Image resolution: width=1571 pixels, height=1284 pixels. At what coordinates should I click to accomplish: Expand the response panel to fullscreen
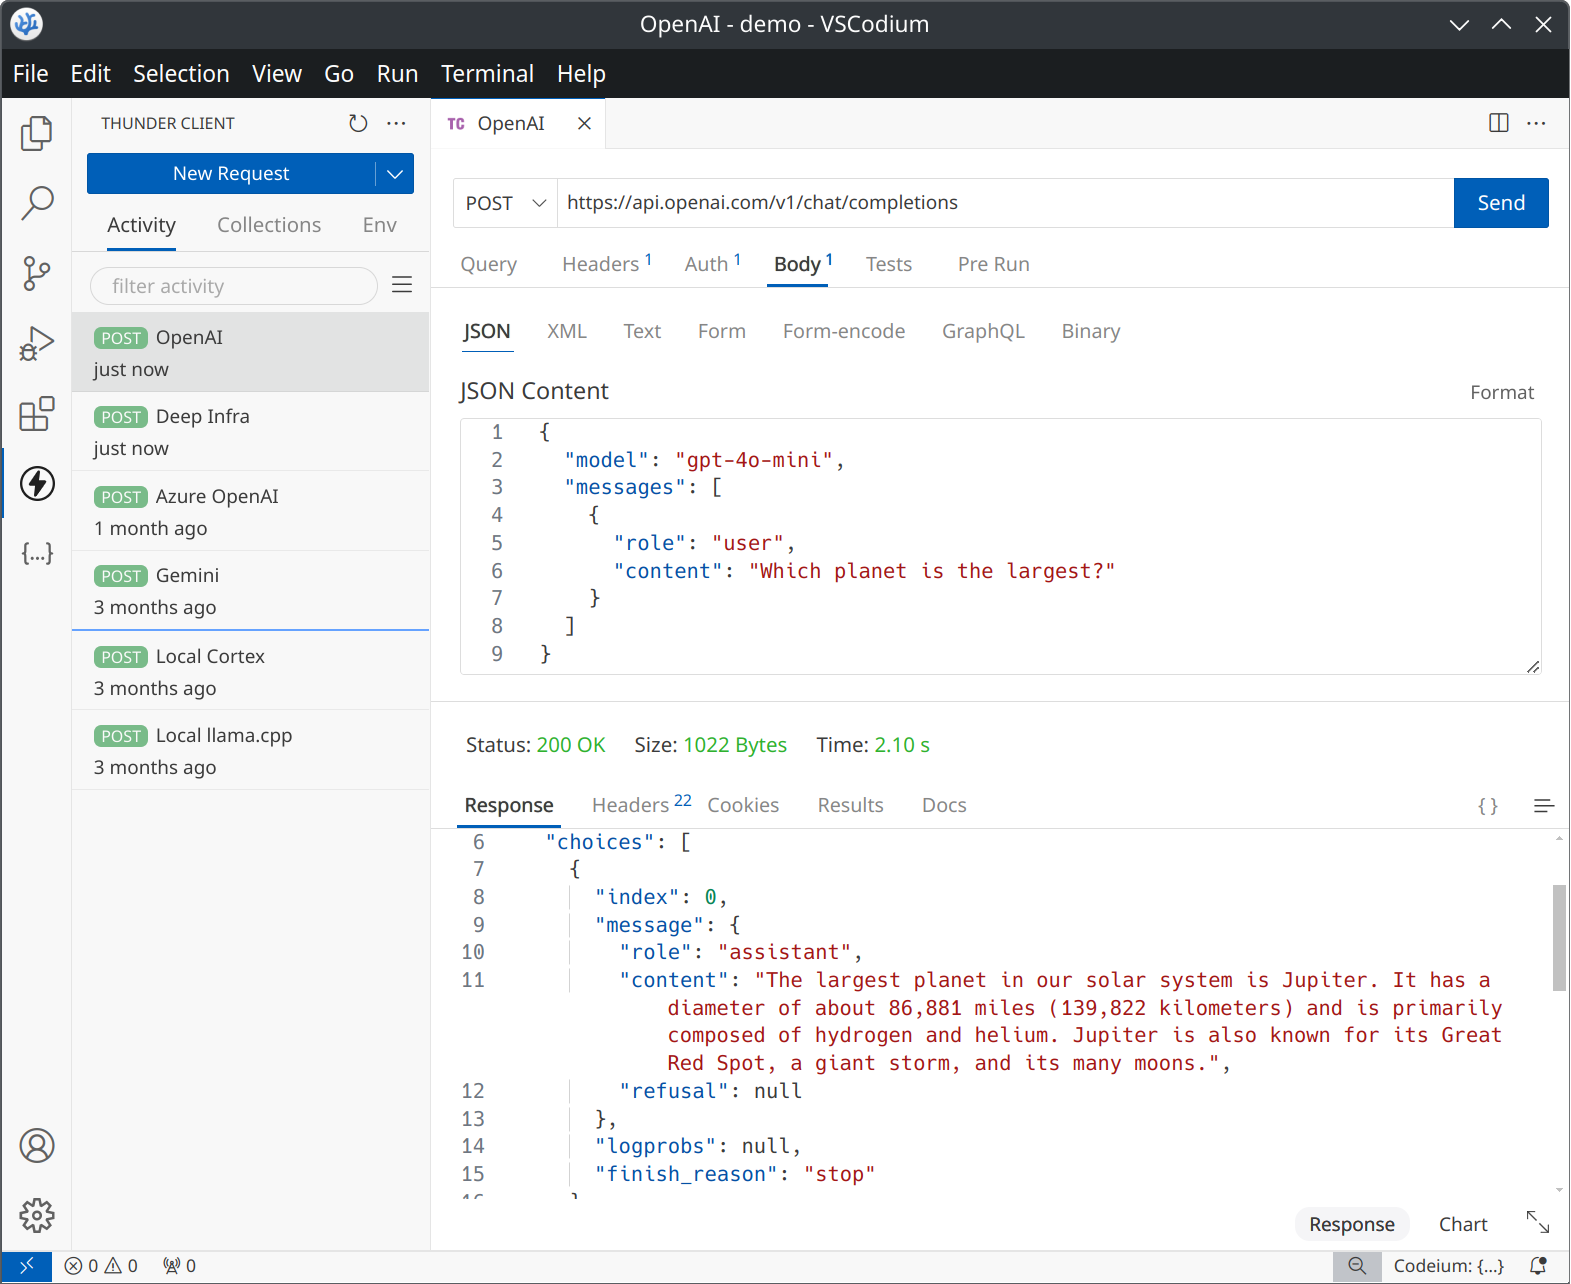click(x=1538, y=1222)
